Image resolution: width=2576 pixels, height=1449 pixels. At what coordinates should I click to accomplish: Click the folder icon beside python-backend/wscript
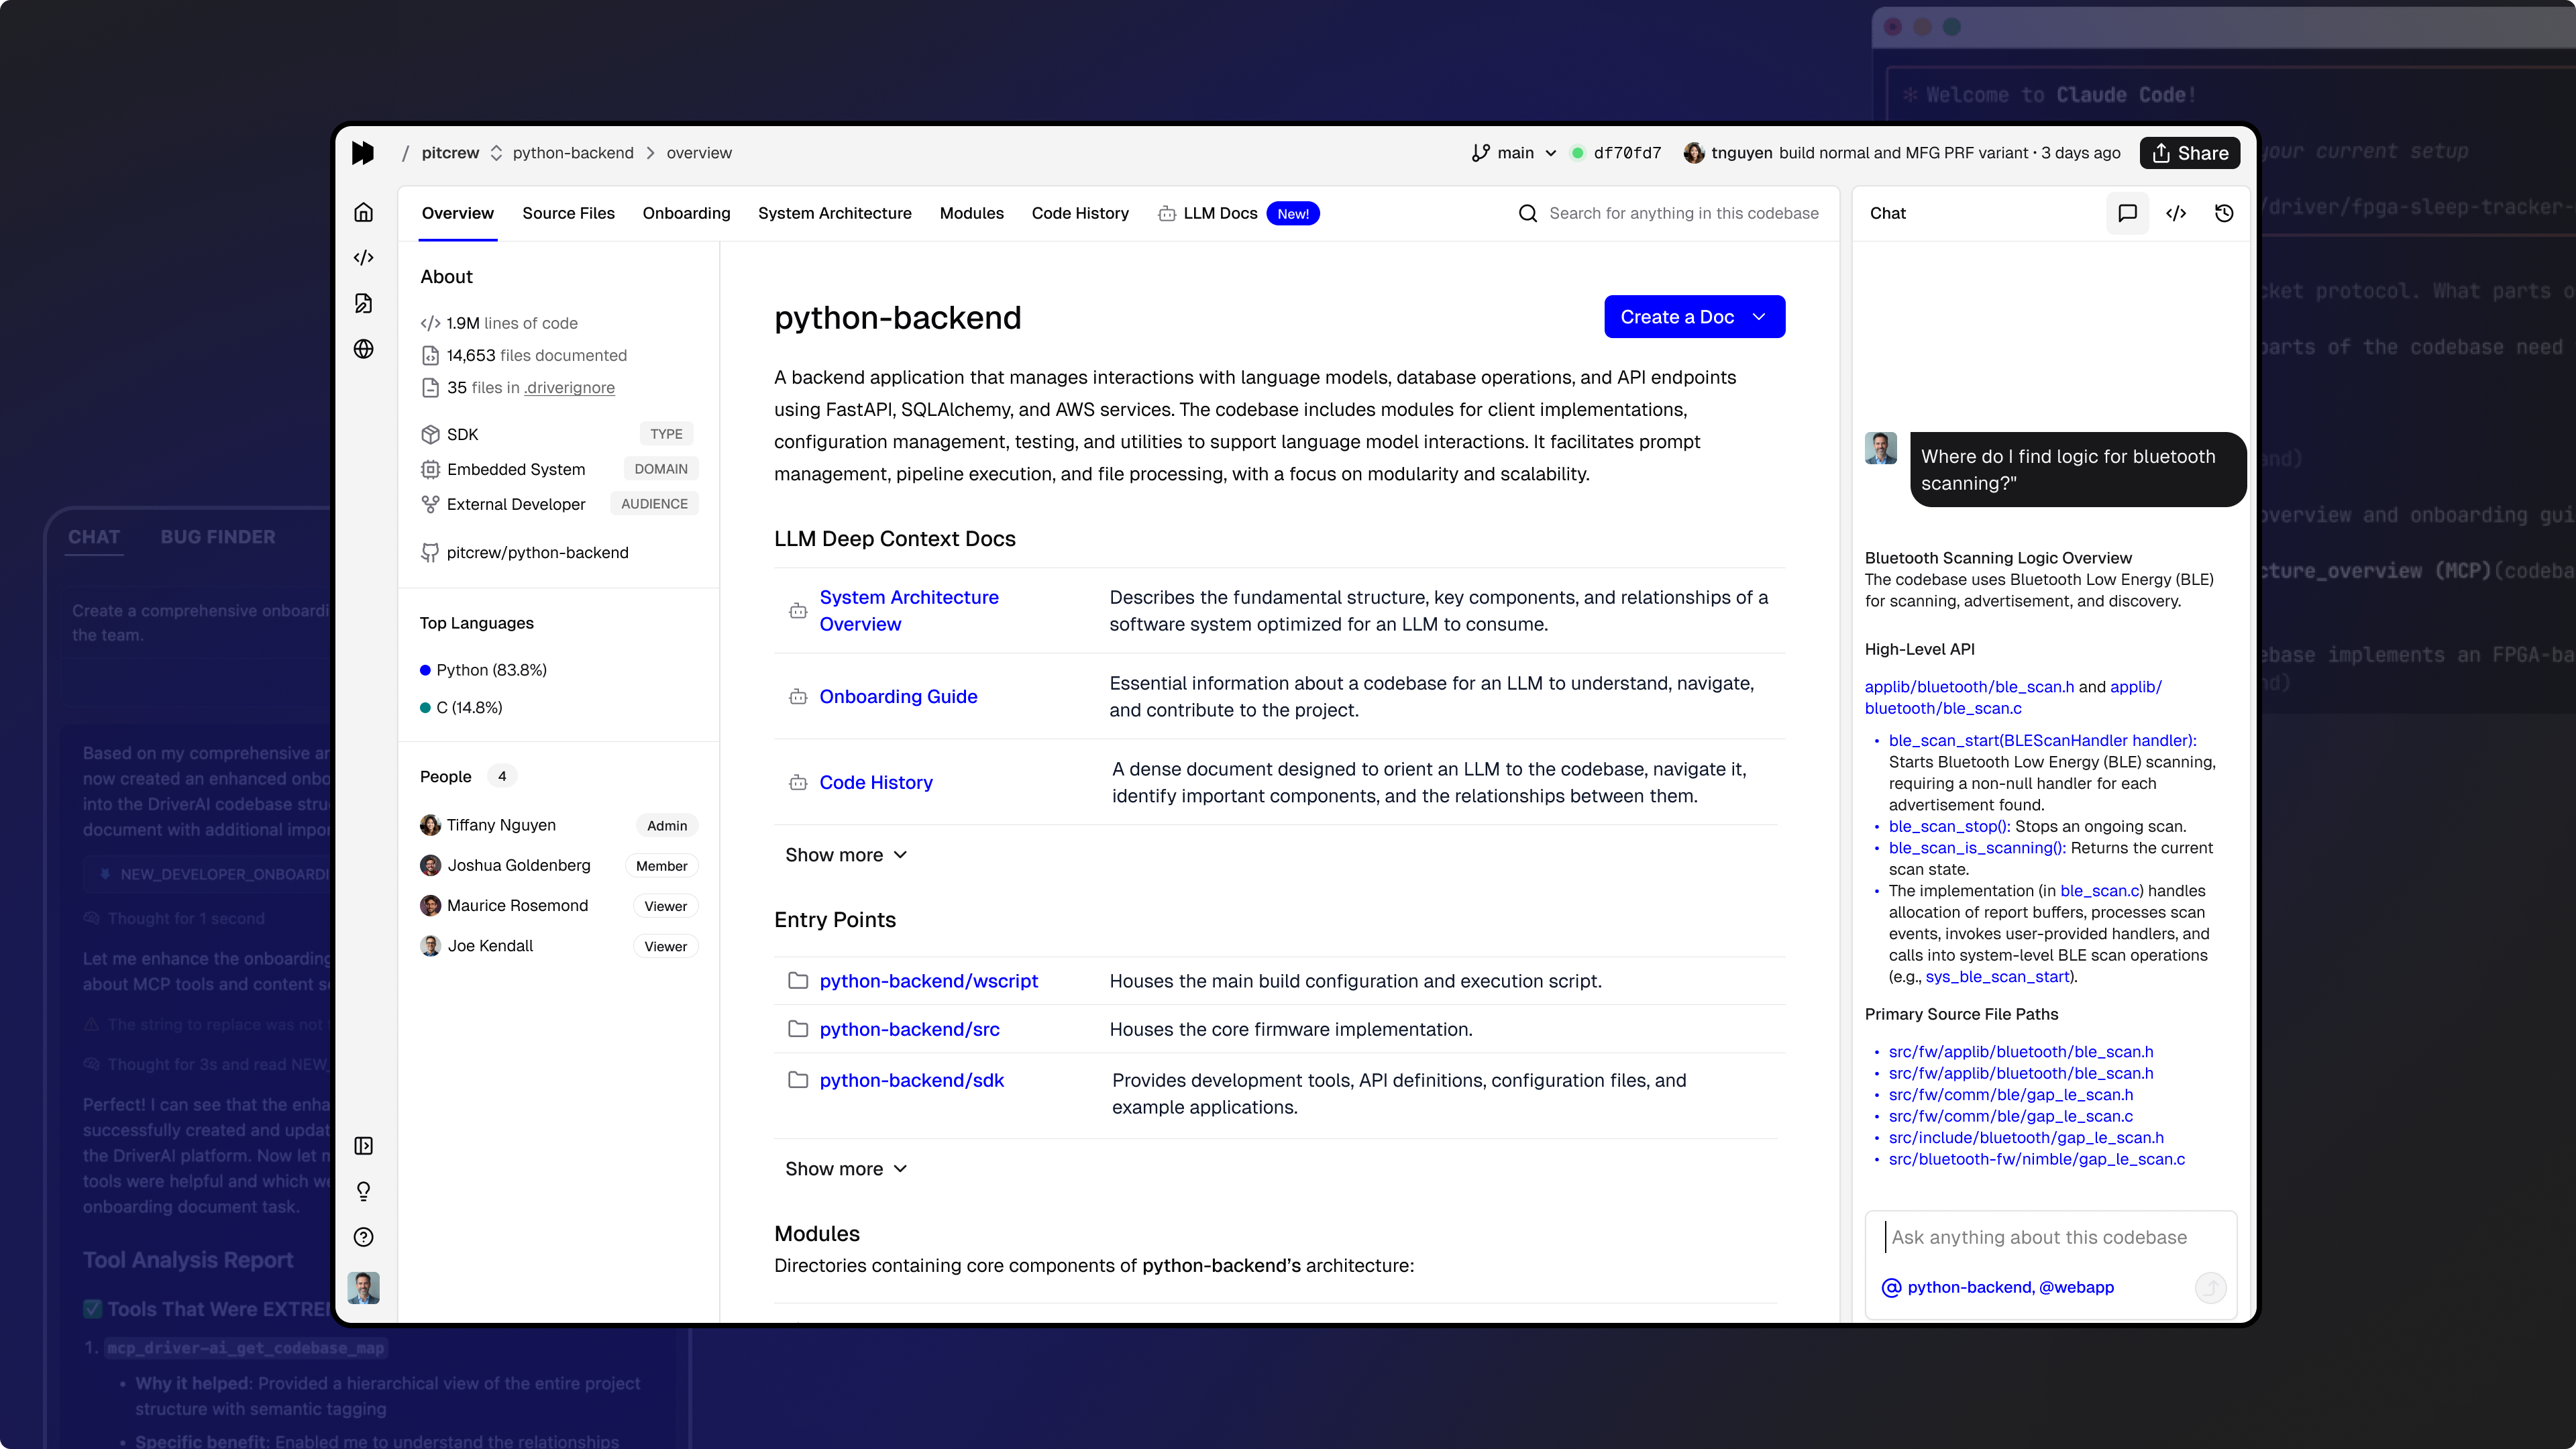(798, 981)
